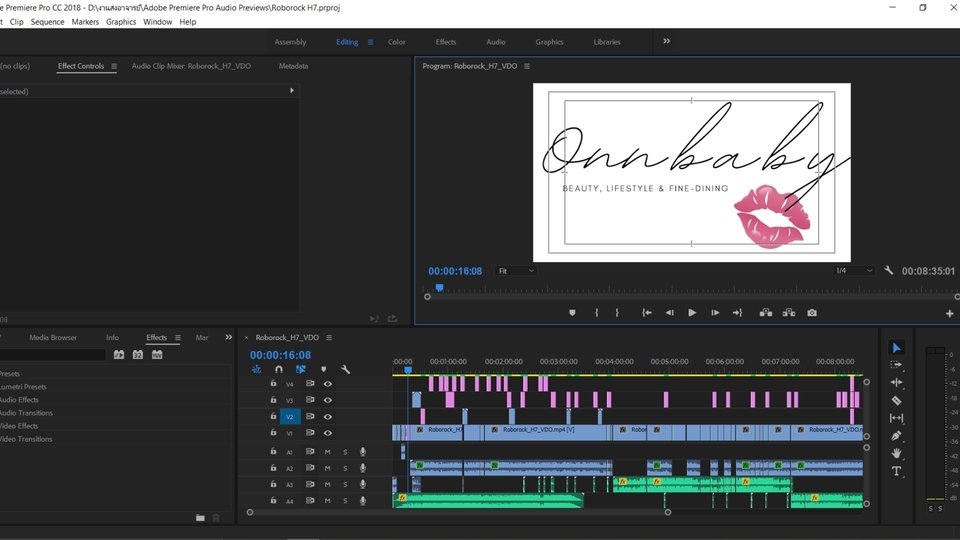This screenshot has height=540, width=960.
Task: Toggle Snap in the timeline
Action: [279, 369]
